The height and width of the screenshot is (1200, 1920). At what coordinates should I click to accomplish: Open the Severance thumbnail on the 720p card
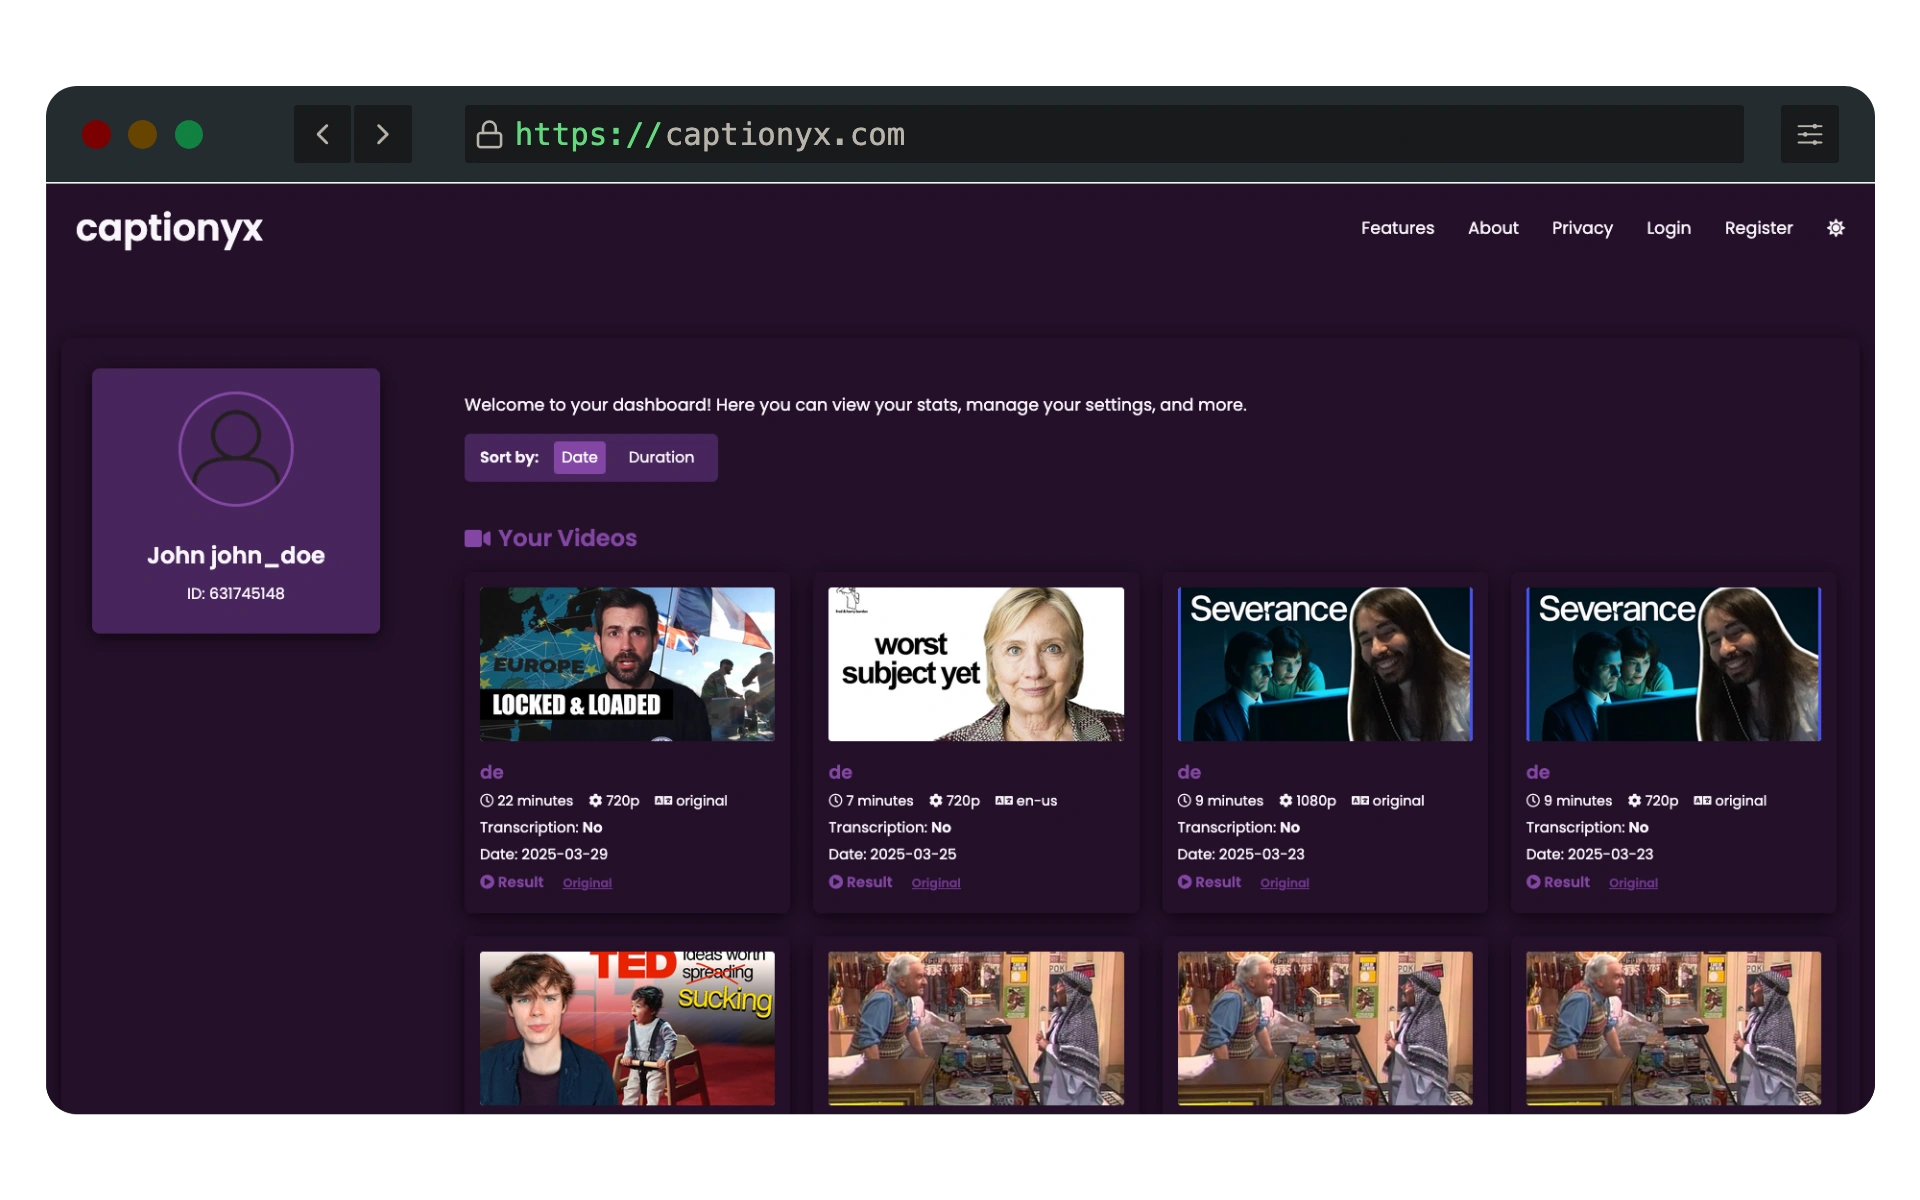[x=1673, y=664]
